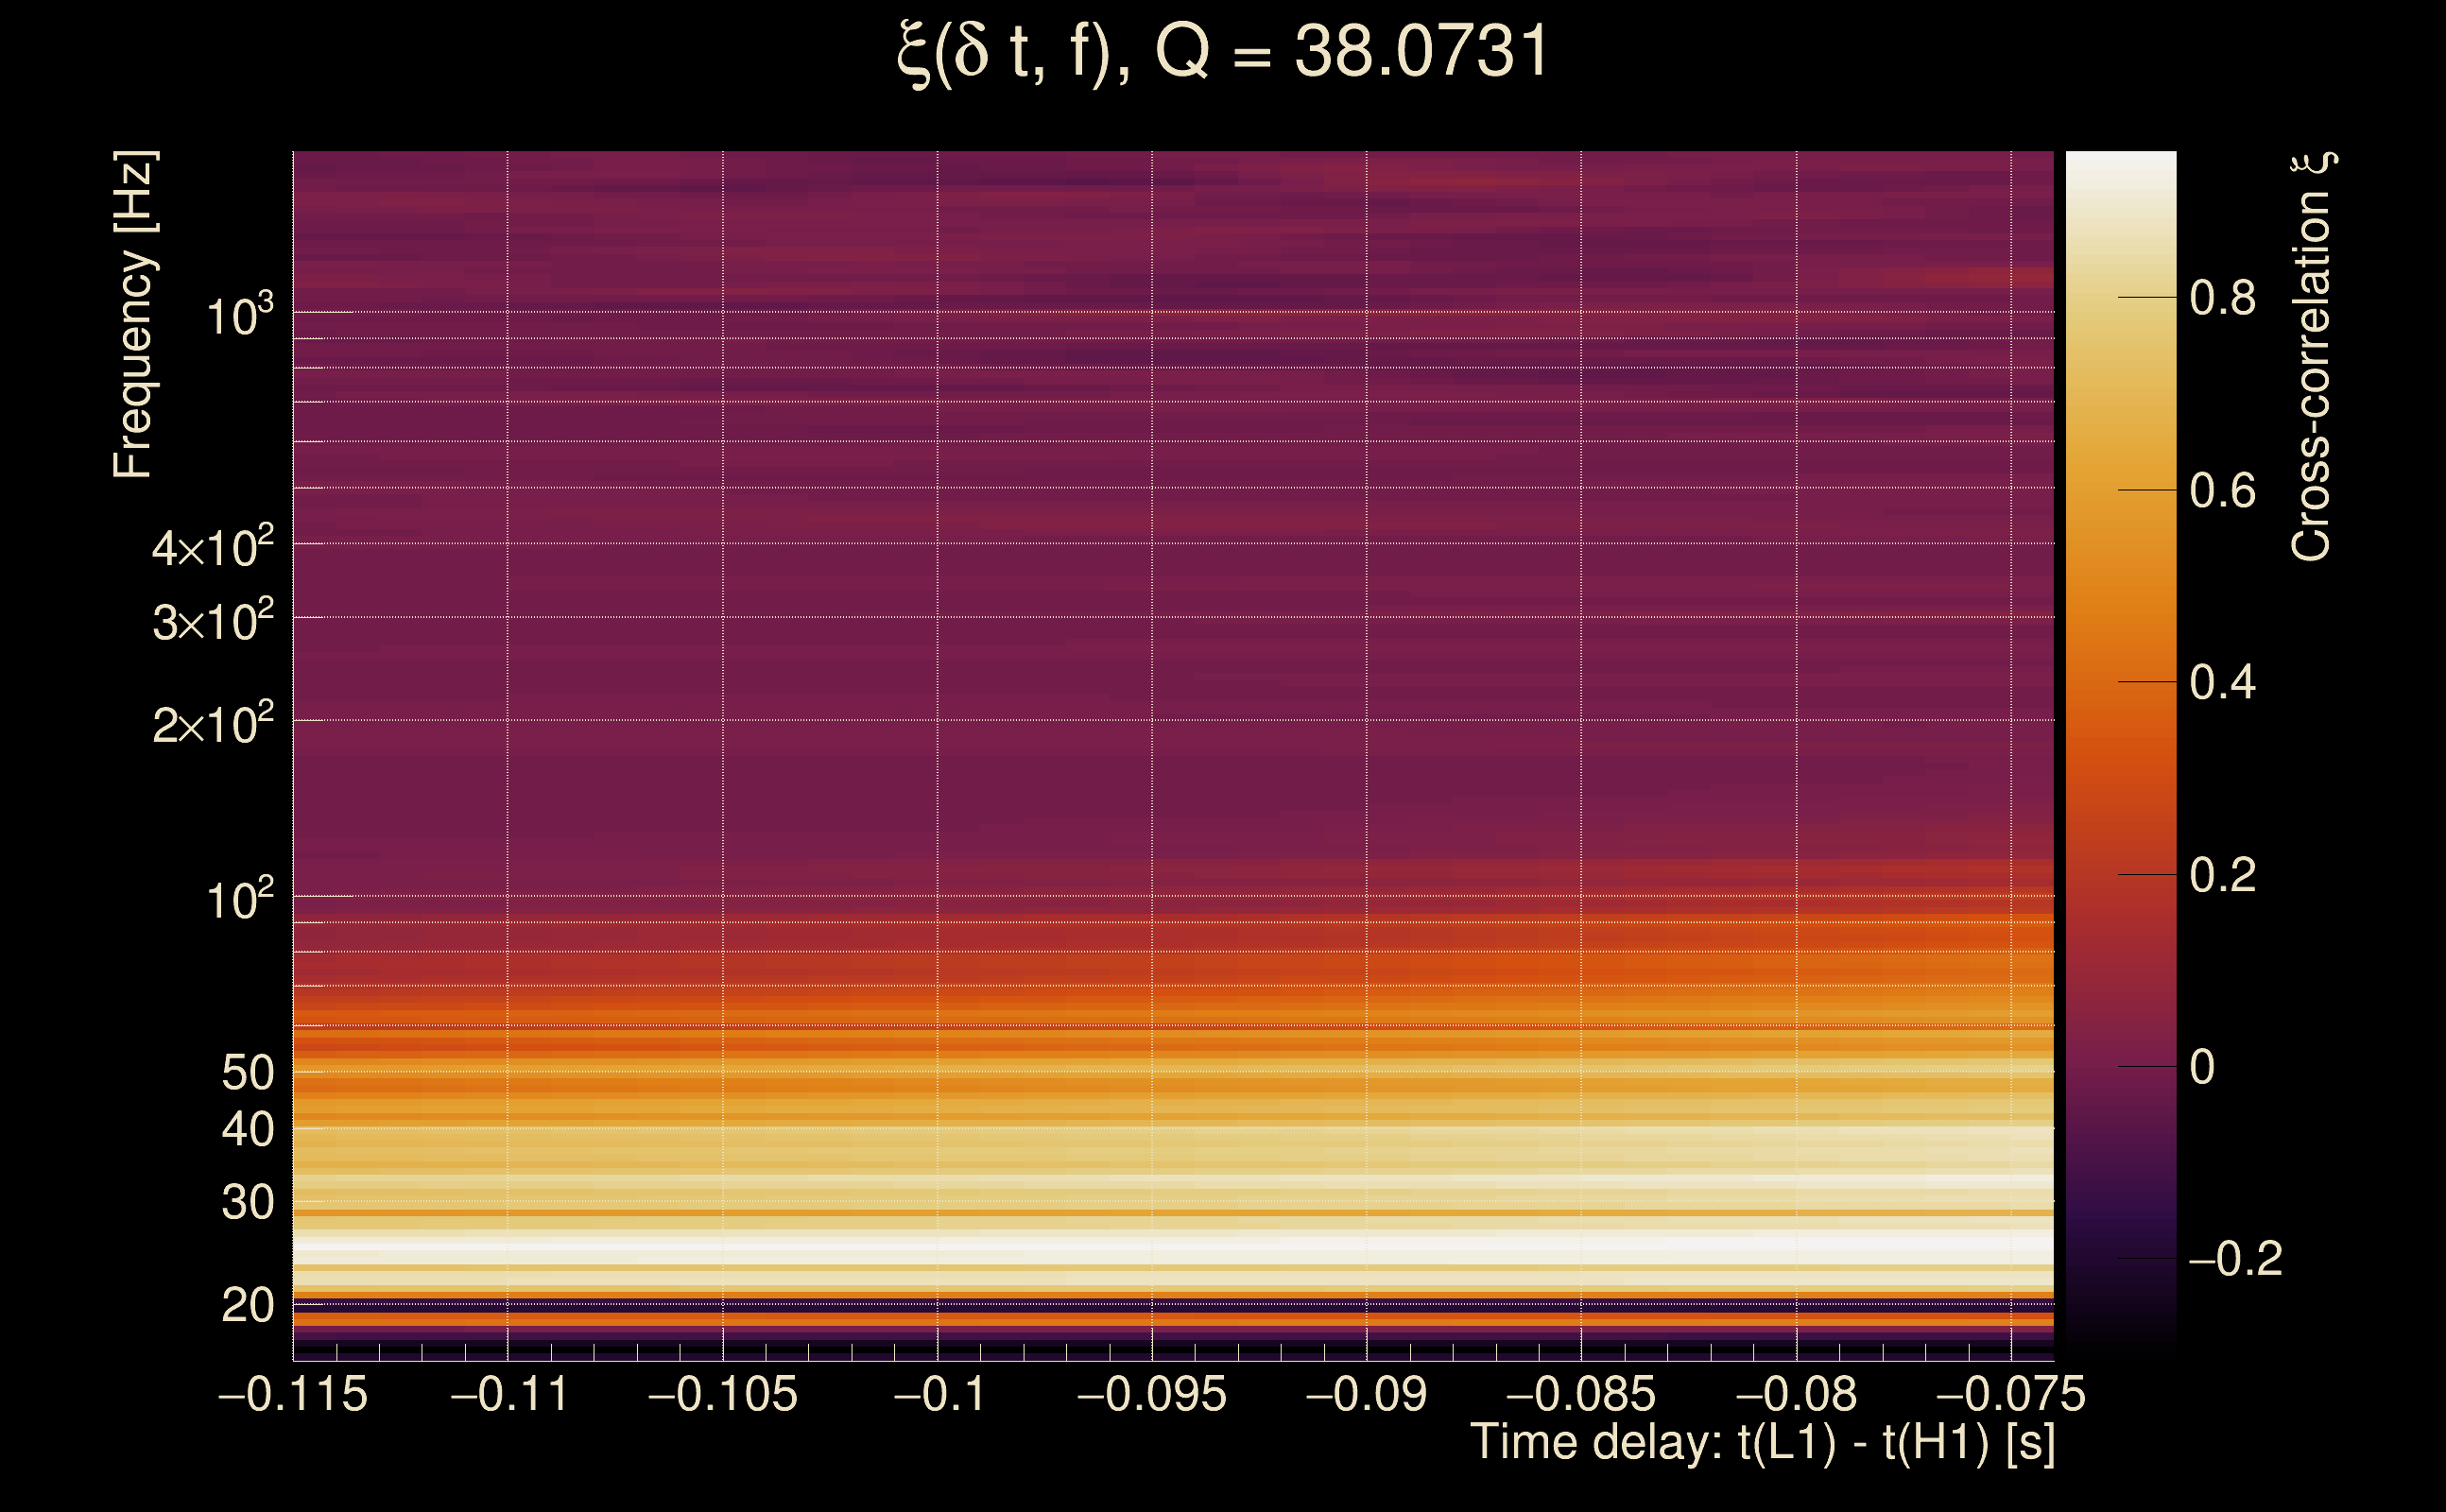Click the −0.09 x-axis tick label
This screenshot has width=2446, height=1512.
pos(1366,1394)
